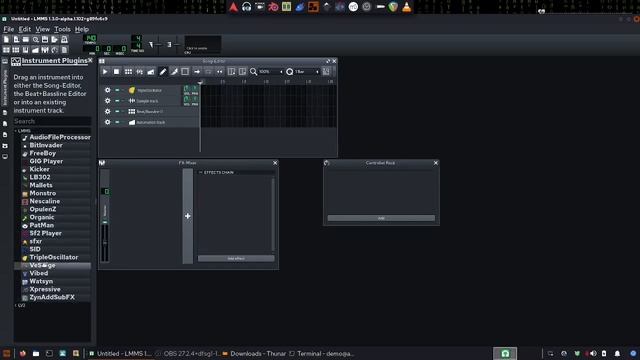The width and height of the screenshot is (640, 360).
Task: Add beat/bassline track in Song Editor
Action: (x=128, y=71)
